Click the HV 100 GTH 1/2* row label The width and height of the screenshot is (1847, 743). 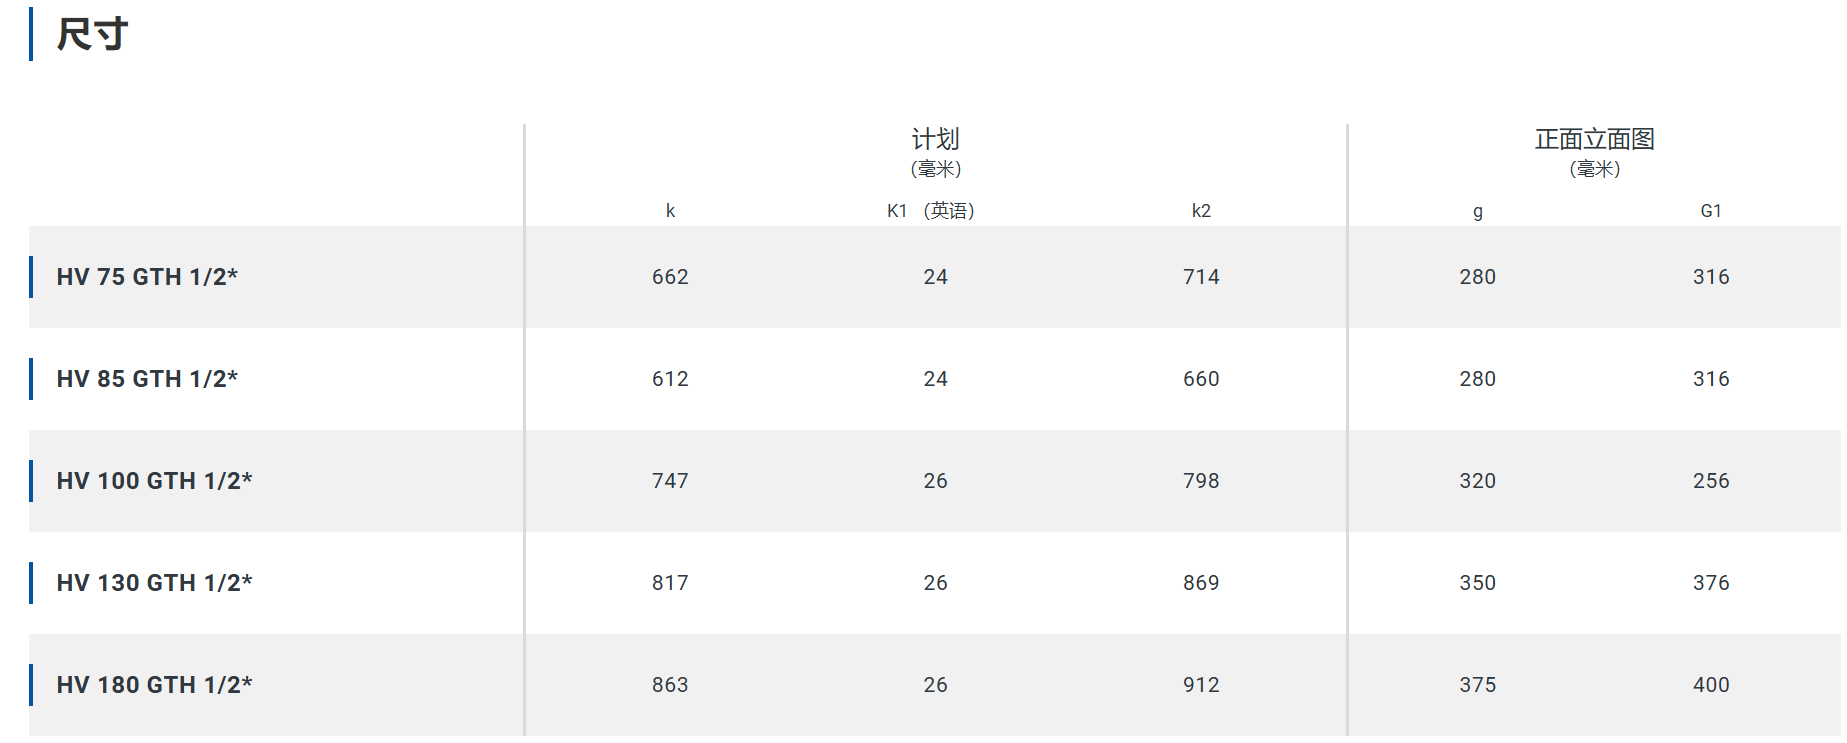(154, 481)
